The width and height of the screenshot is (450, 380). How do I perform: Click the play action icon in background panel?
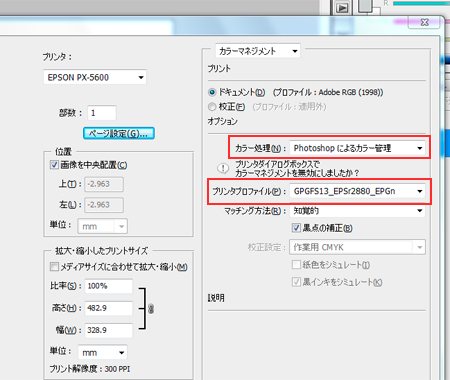(342, 7)
